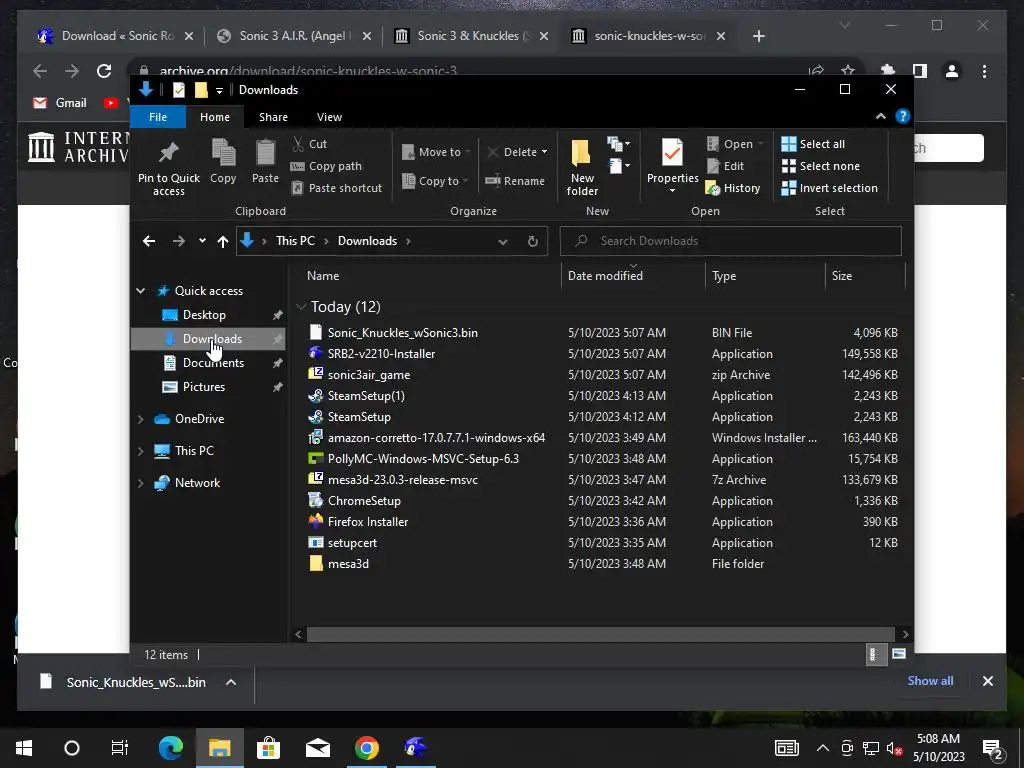Switch to the View ribbon tab
Screen dimensions: 1024x768
(x=329, y=117)
